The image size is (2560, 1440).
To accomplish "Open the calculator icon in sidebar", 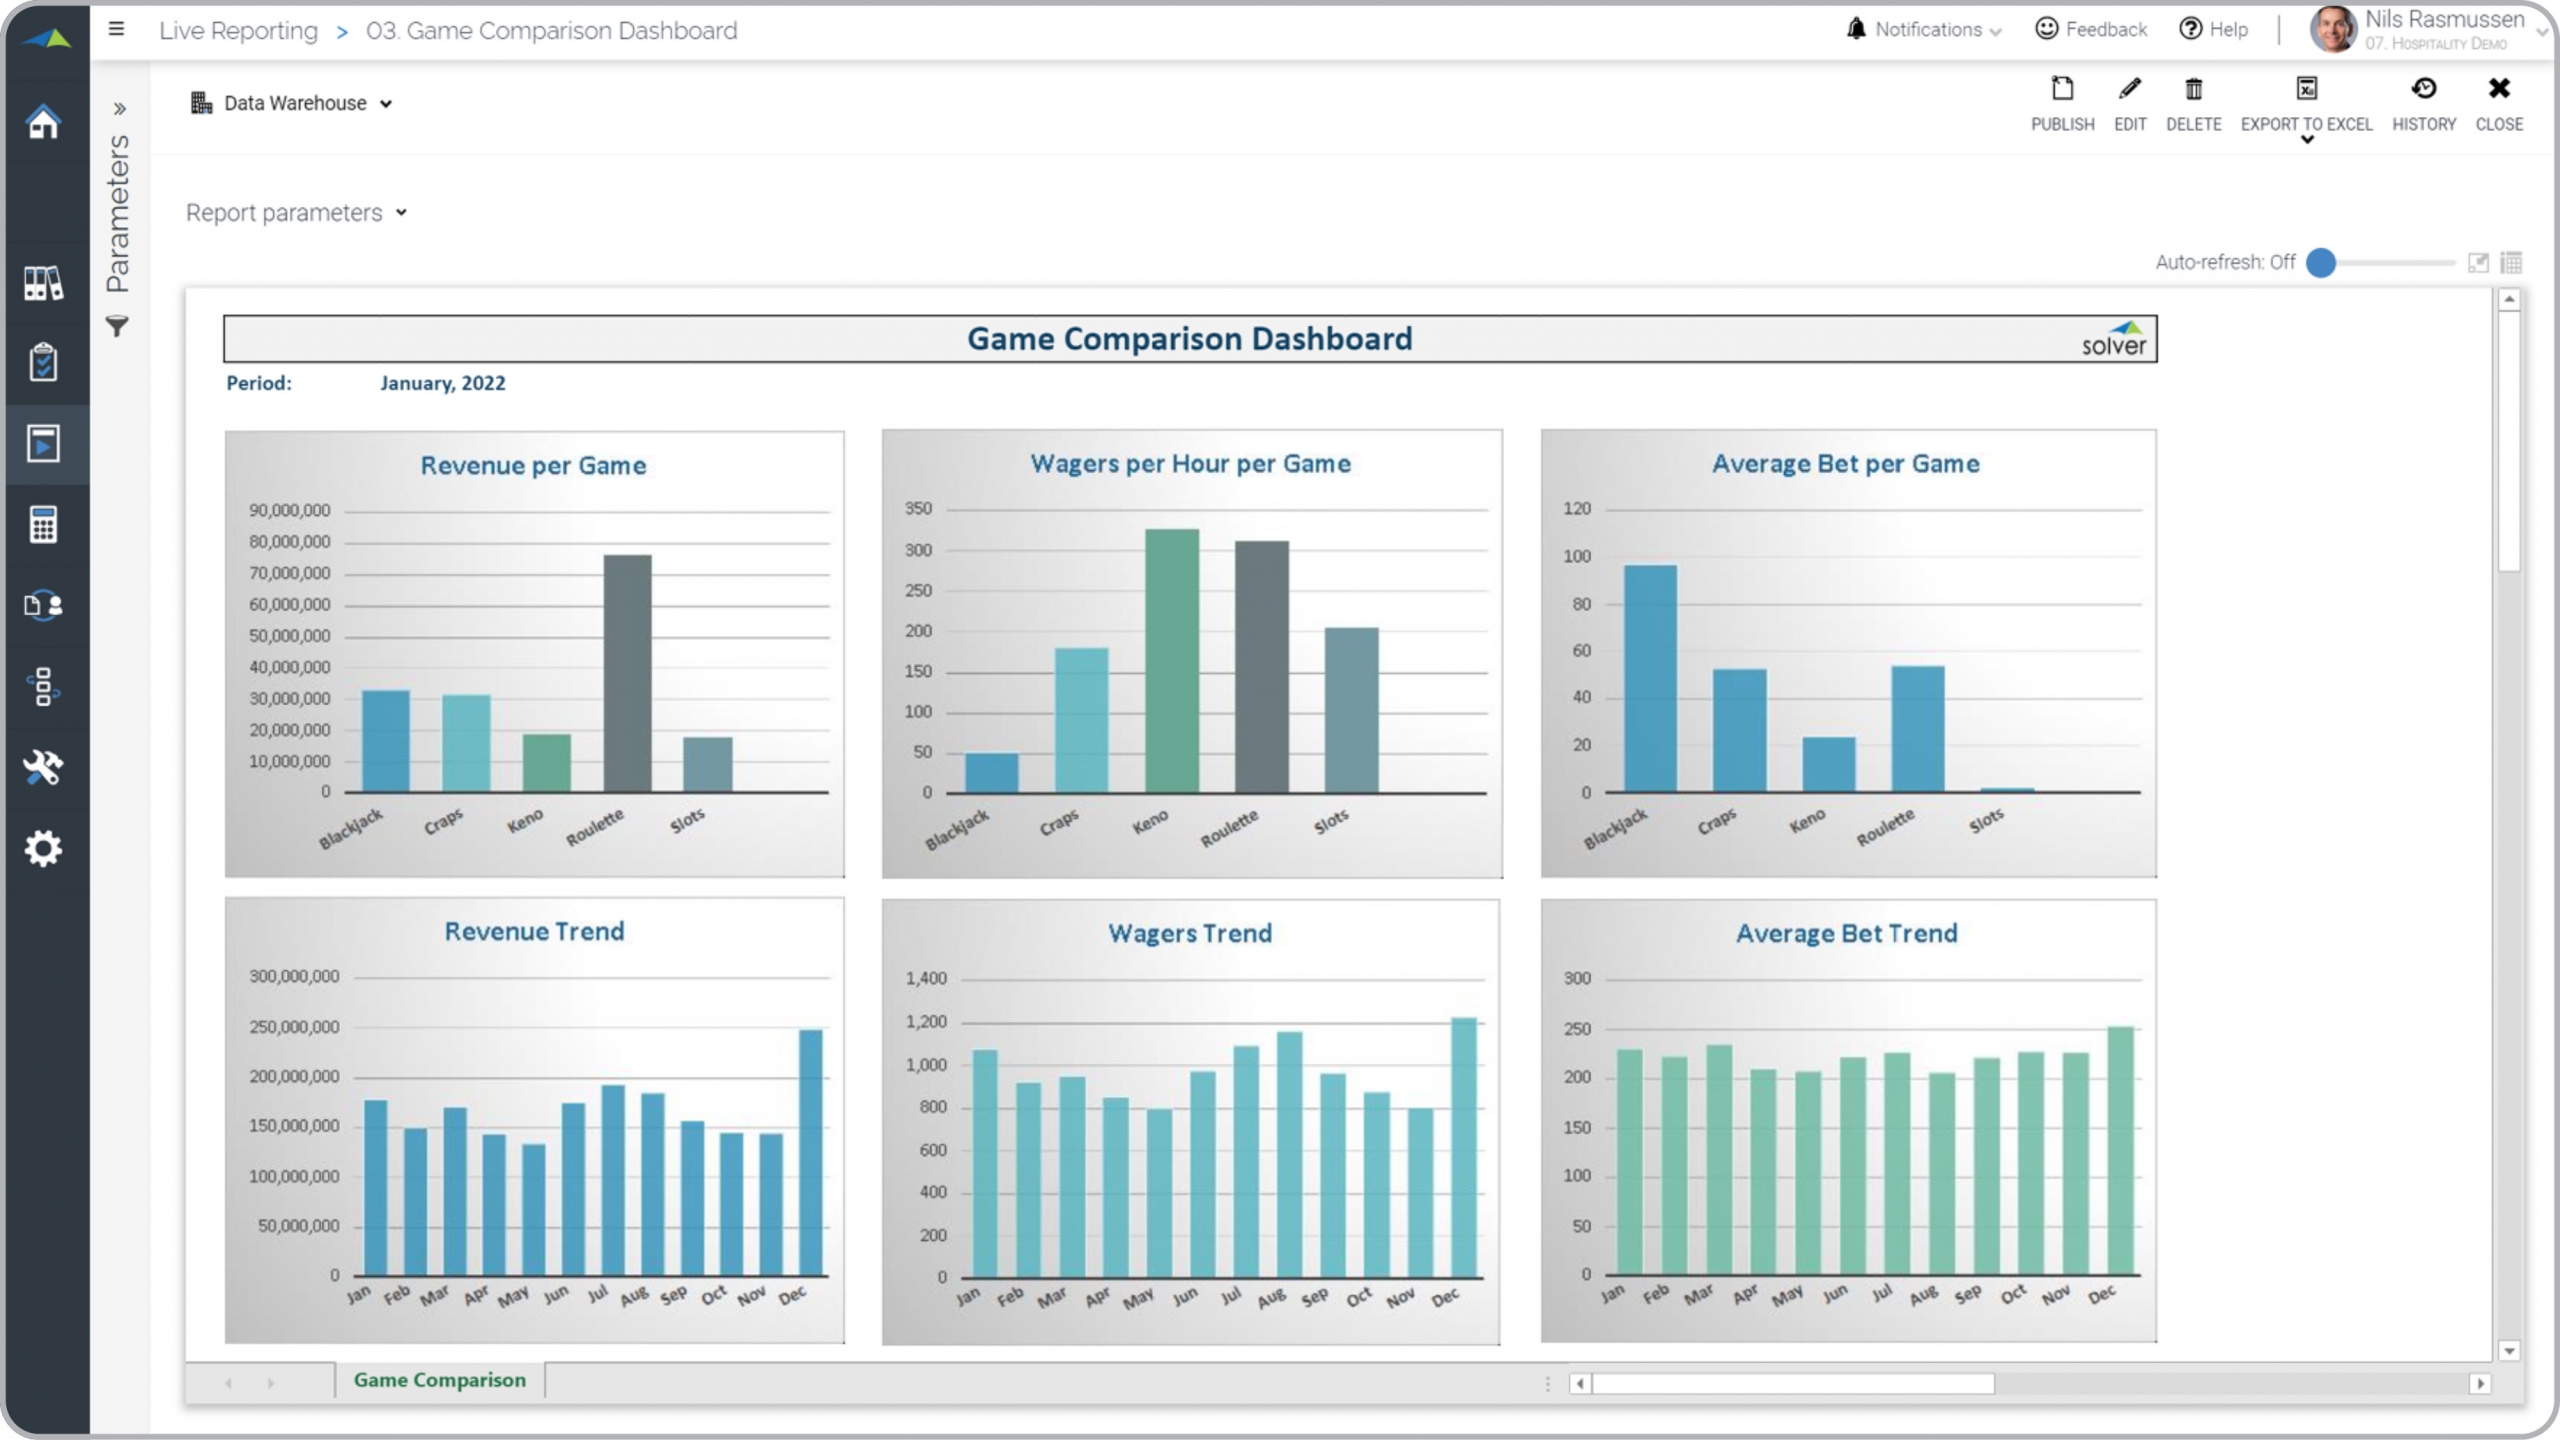I will click(43, 524).
